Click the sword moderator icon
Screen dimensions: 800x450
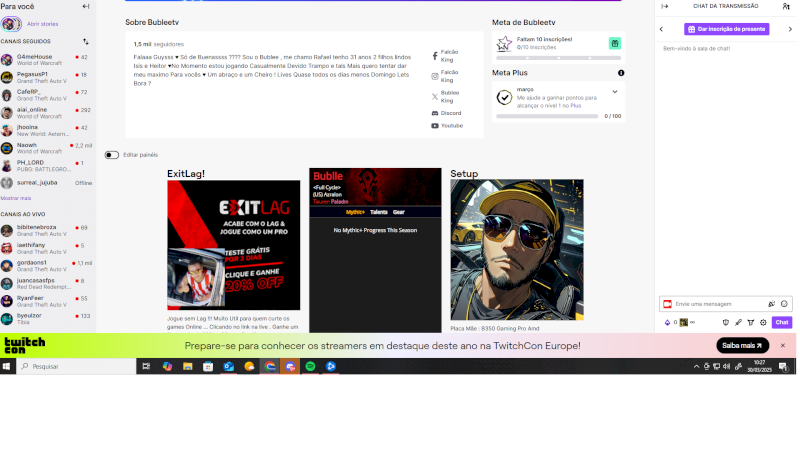(x=738, y=322)
